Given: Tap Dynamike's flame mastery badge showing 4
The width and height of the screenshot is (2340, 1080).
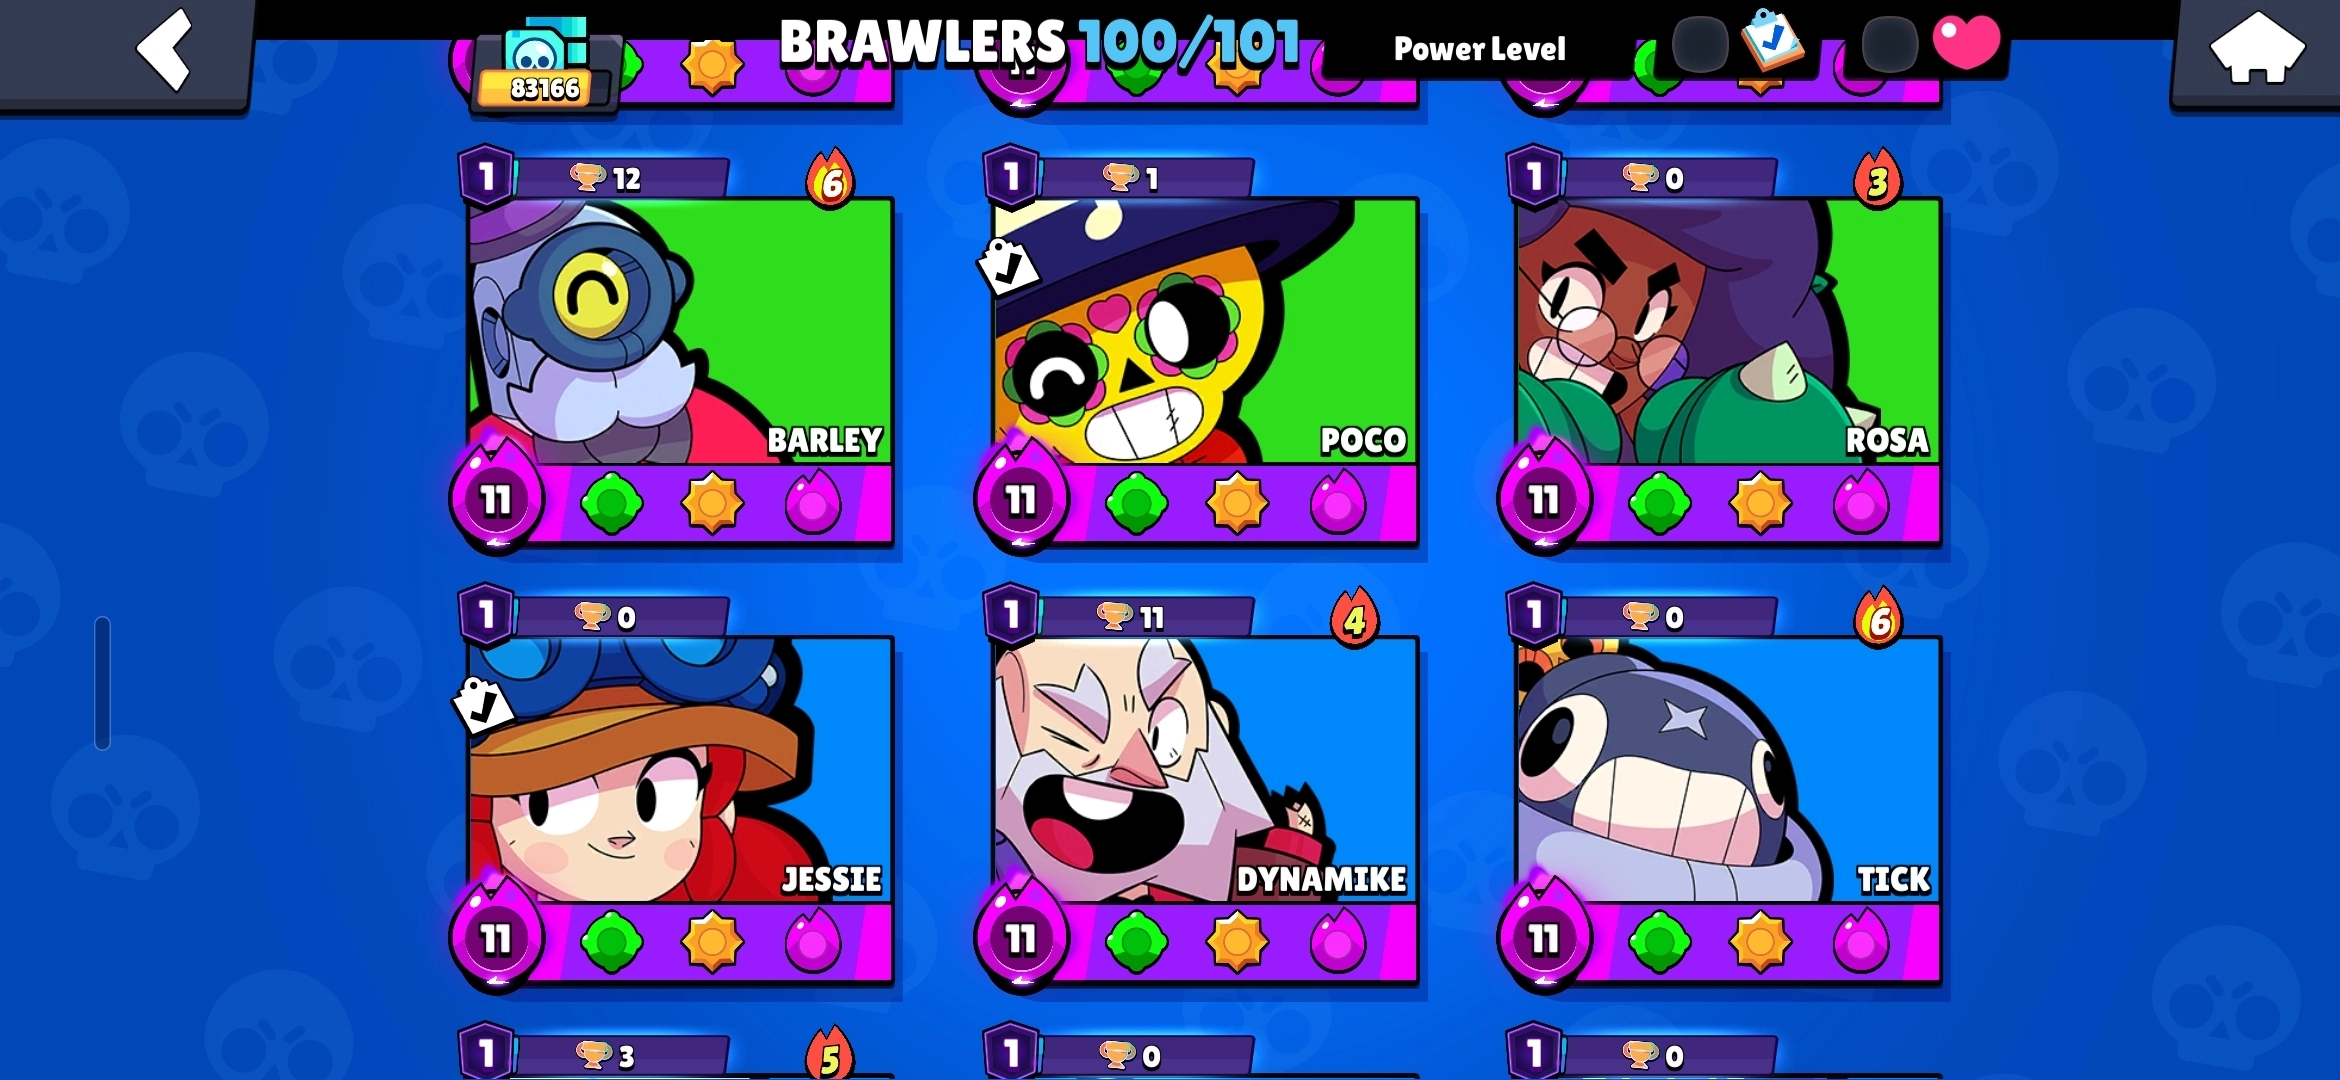Looking at the screenshot, I should click(1355, 619).
